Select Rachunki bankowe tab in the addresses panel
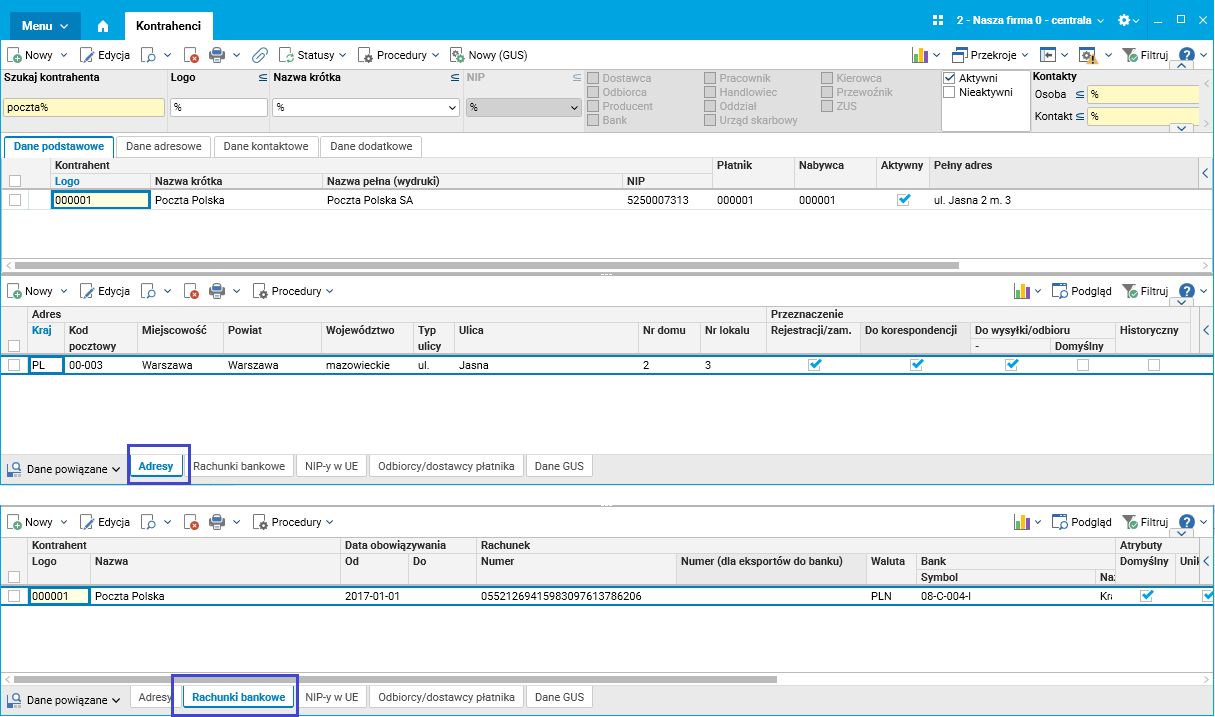This screenshot has width=1215, height=717. tap(239, 466)
